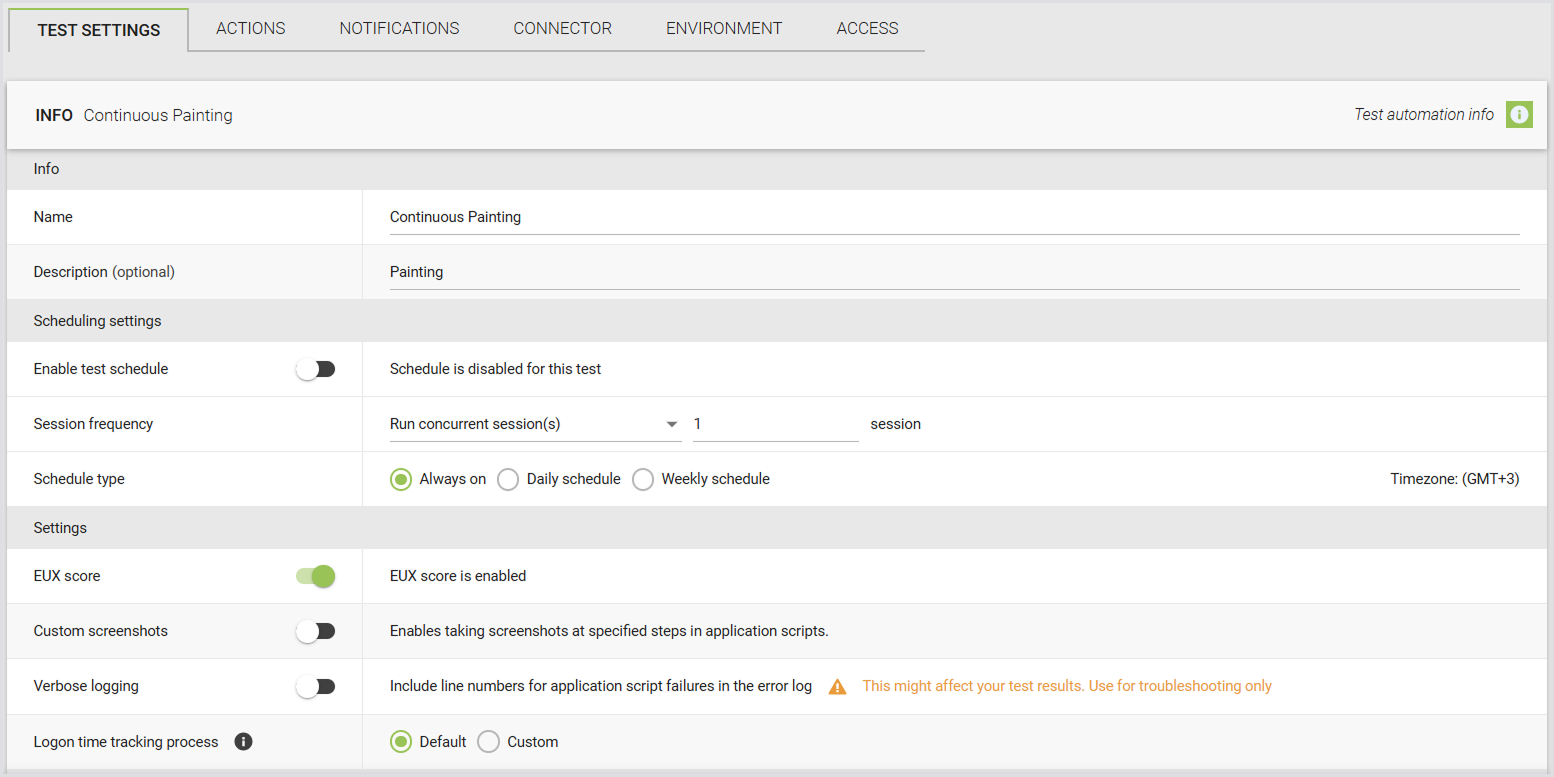Image resolution: width=1554 pixels, height=777 pixels.
Task: Choose Custom logon time tracking process
Action: tap(488, 742)
